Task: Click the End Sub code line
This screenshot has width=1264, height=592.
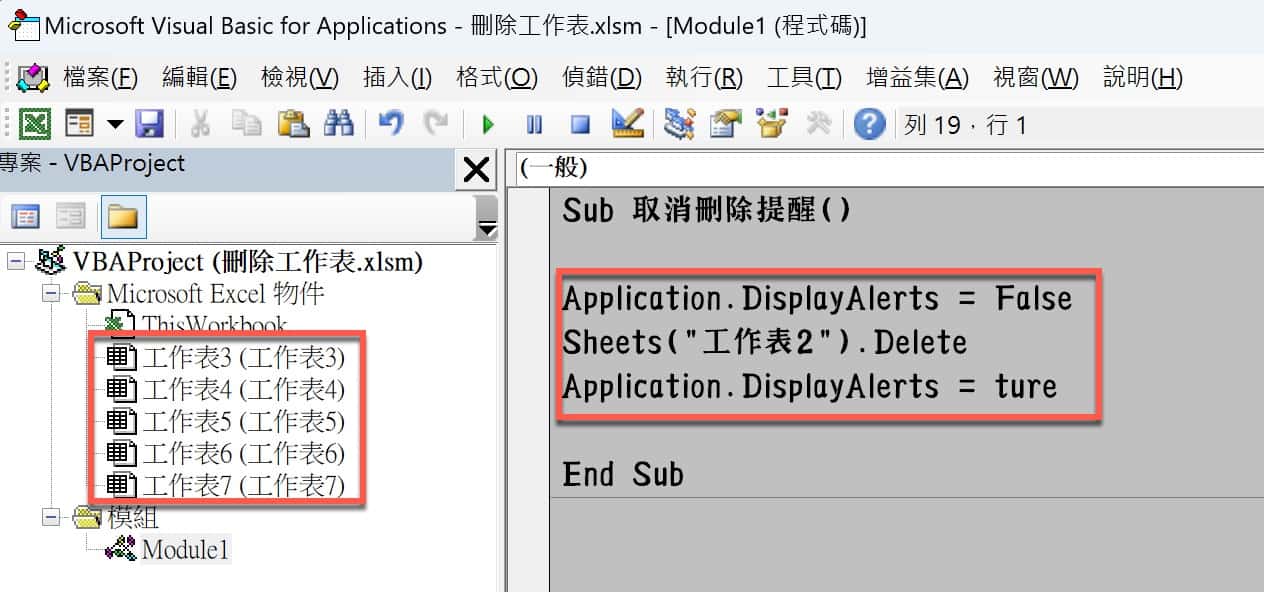Action: pos(623,473)
